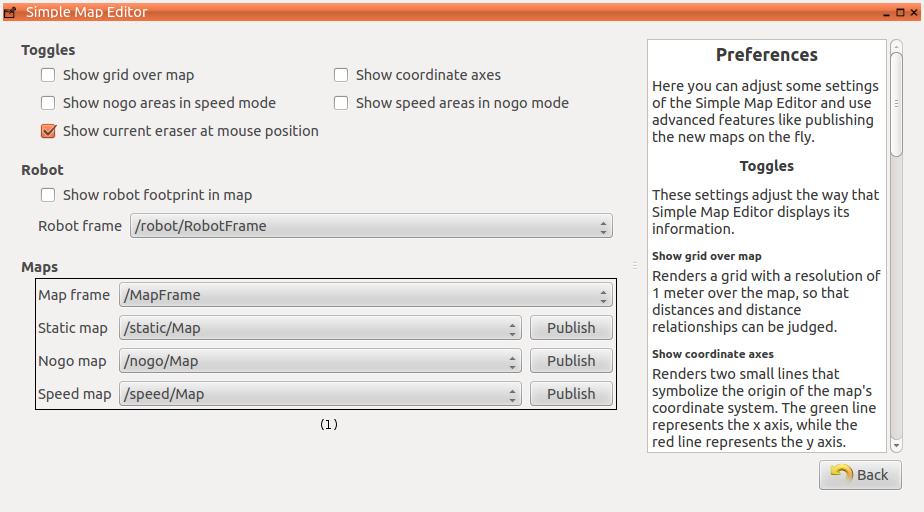
Task: Expand the Nogo map topic dropdown
Action: 320,361
